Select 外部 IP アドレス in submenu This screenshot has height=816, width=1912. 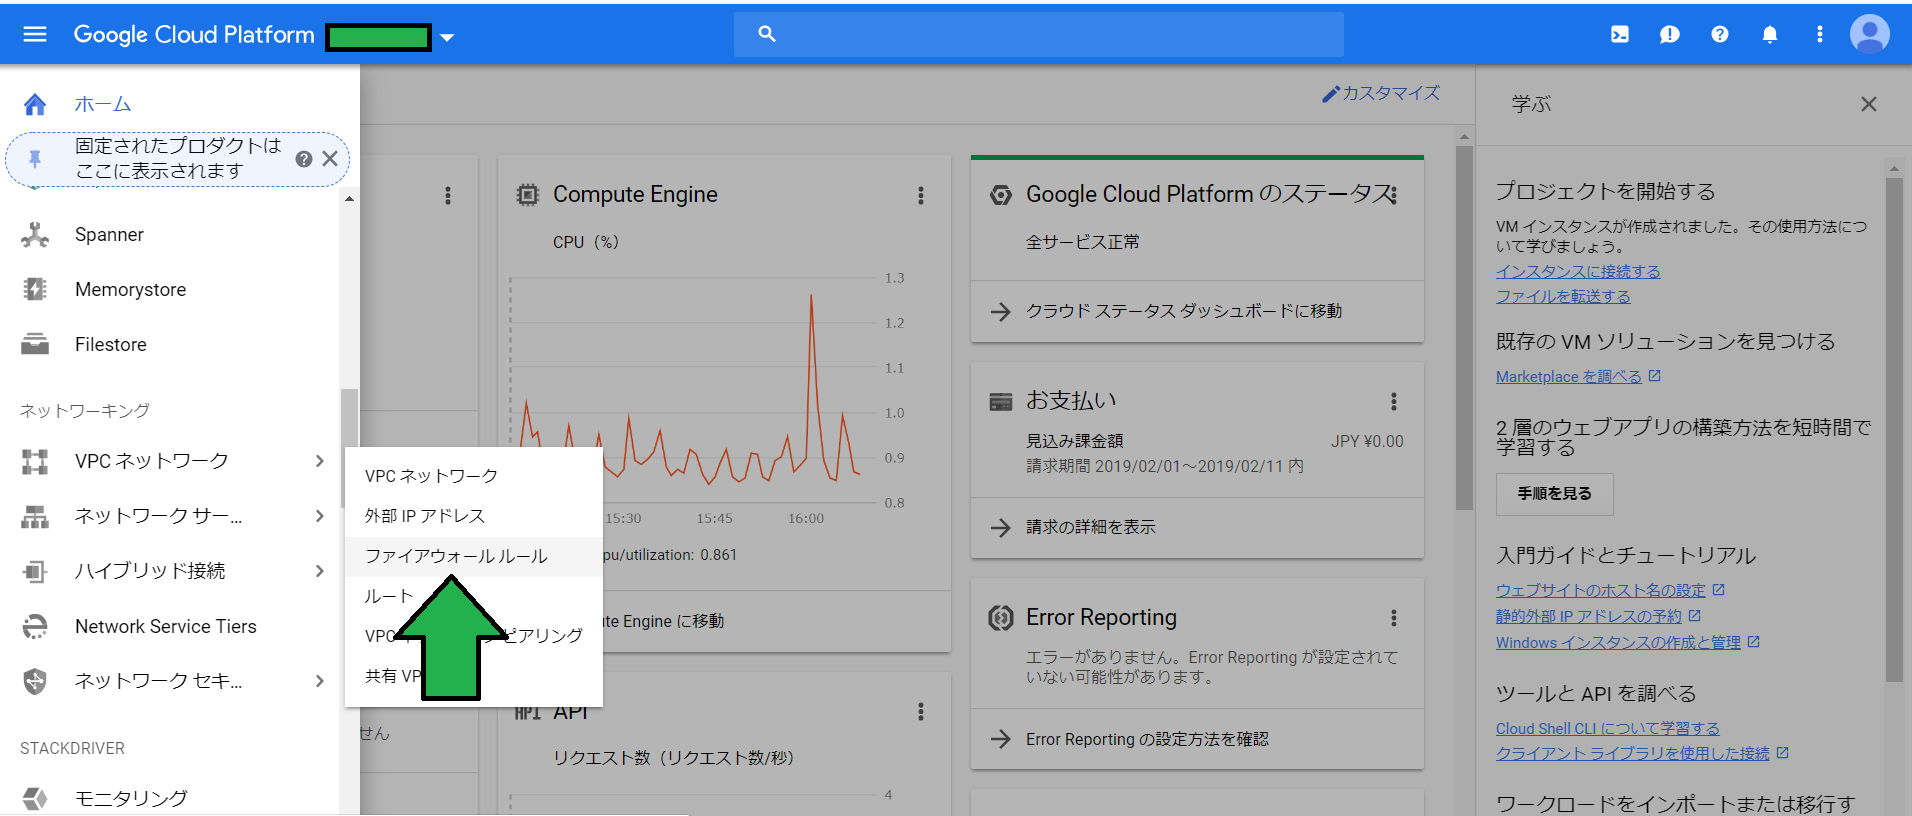(x=425, y=516)
